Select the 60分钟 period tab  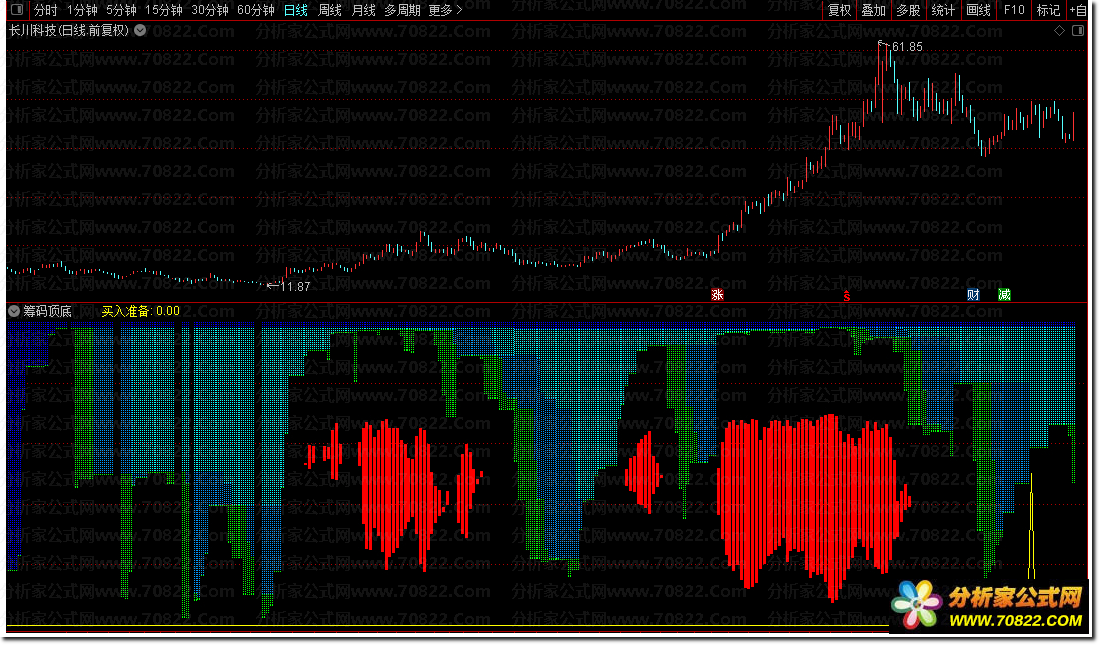tap(256, 10)
